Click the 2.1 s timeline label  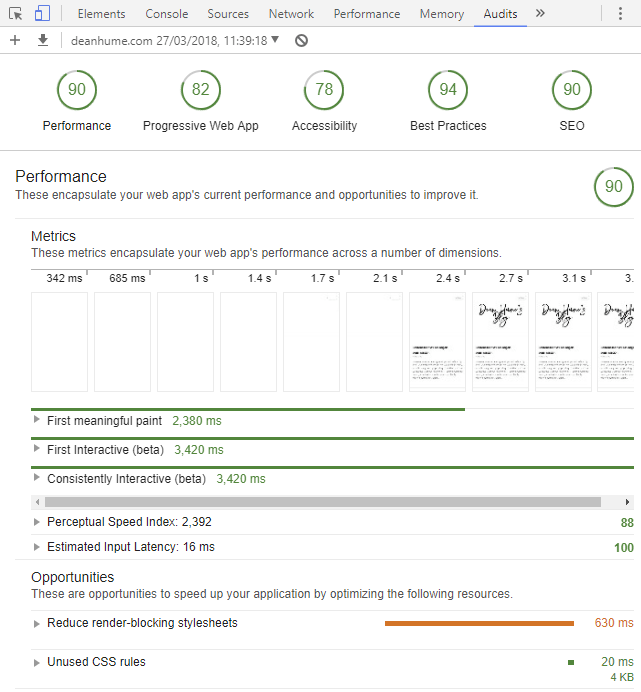(x=385, y=278)
